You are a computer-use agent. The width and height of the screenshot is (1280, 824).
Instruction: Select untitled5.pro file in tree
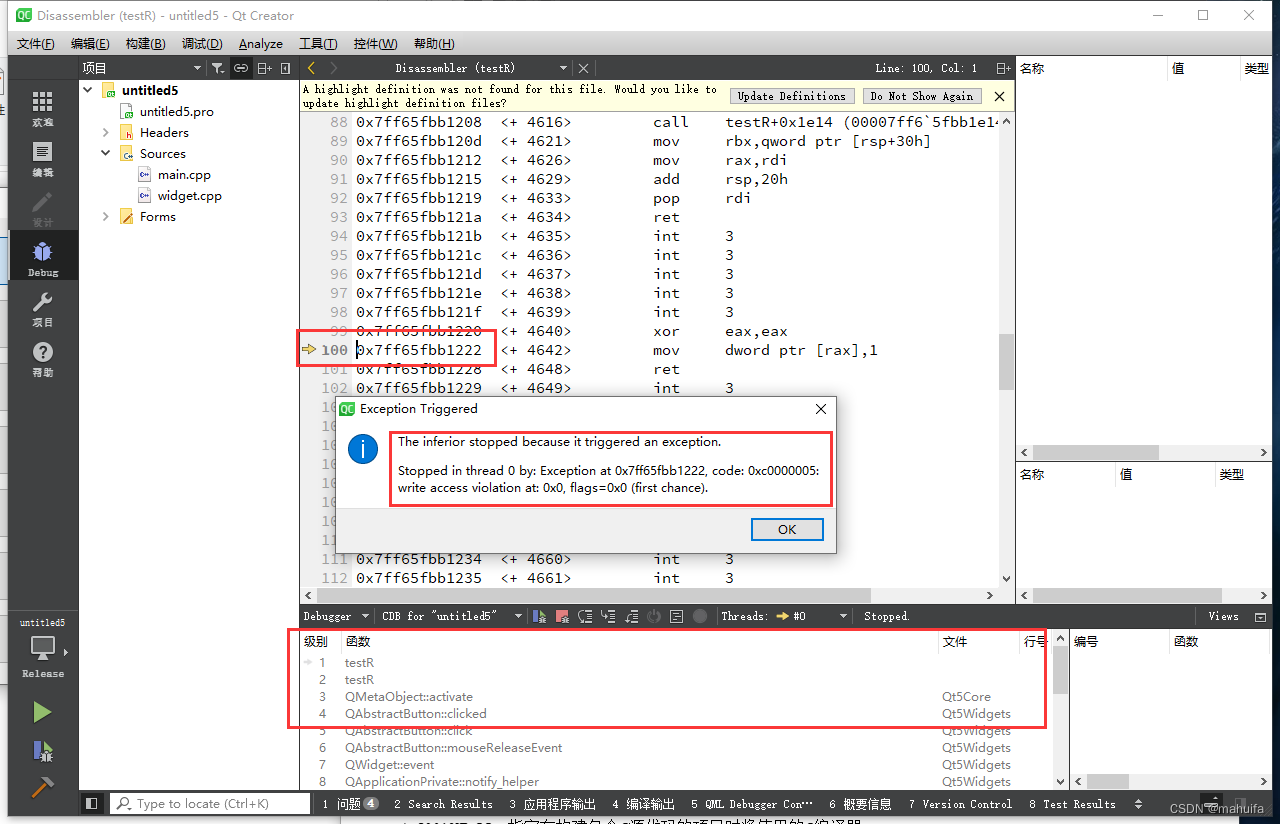coord(176,111)
